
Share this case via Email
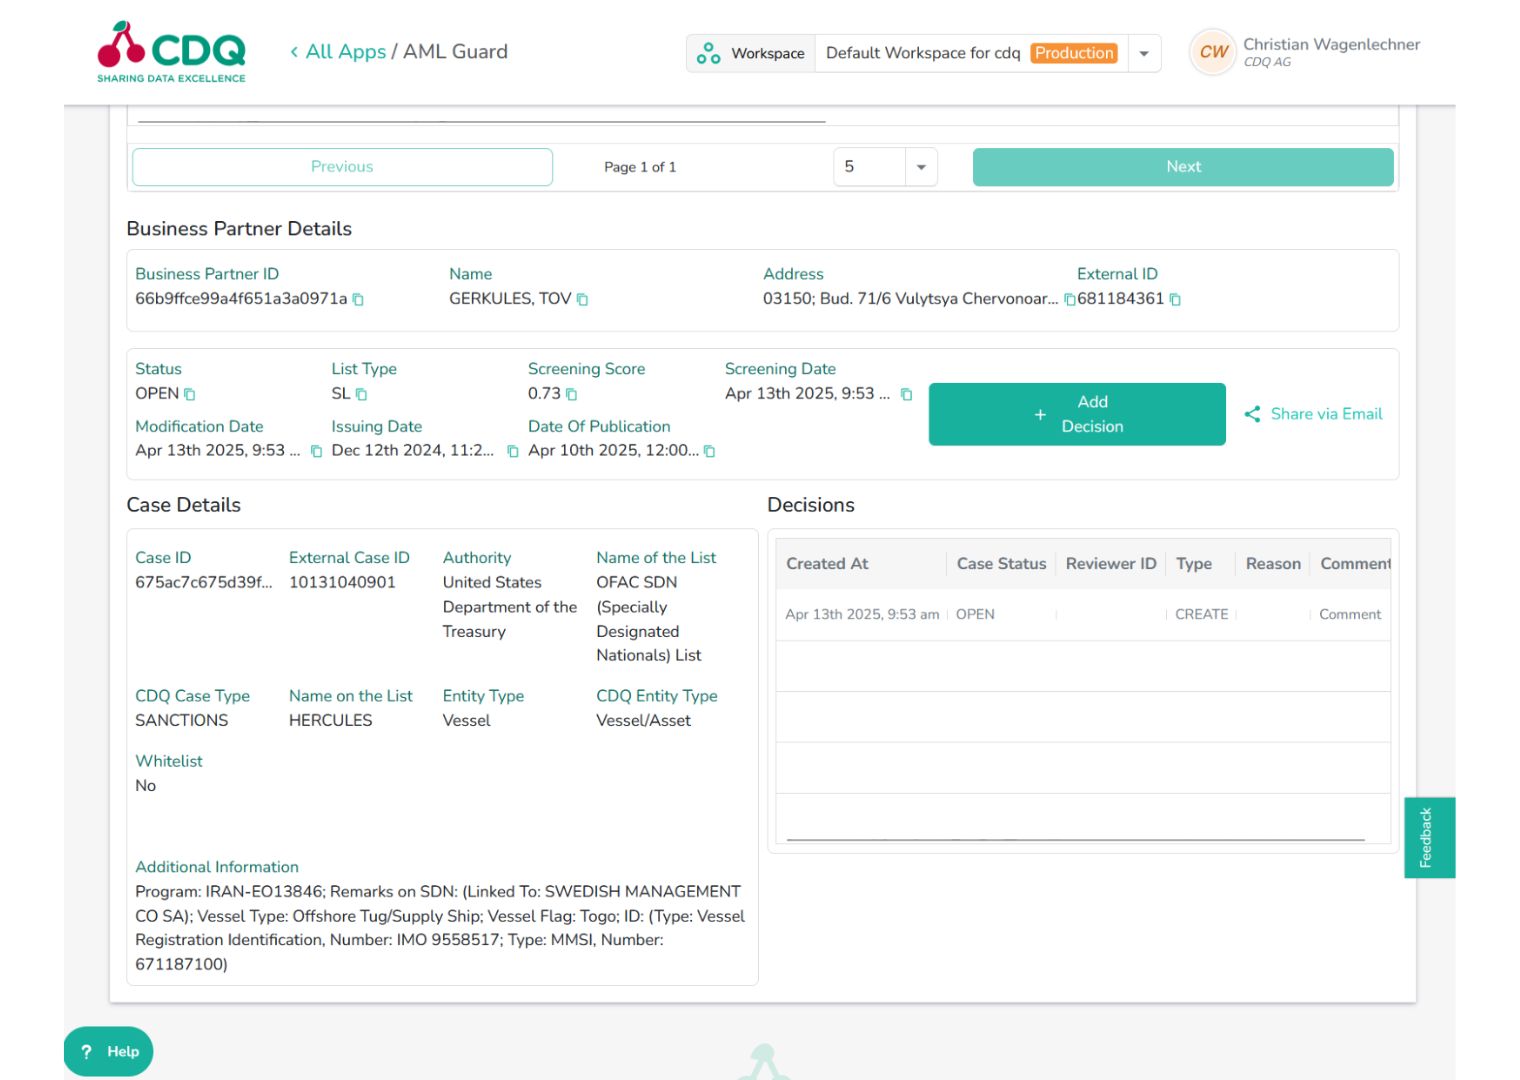pos(1314,414)
